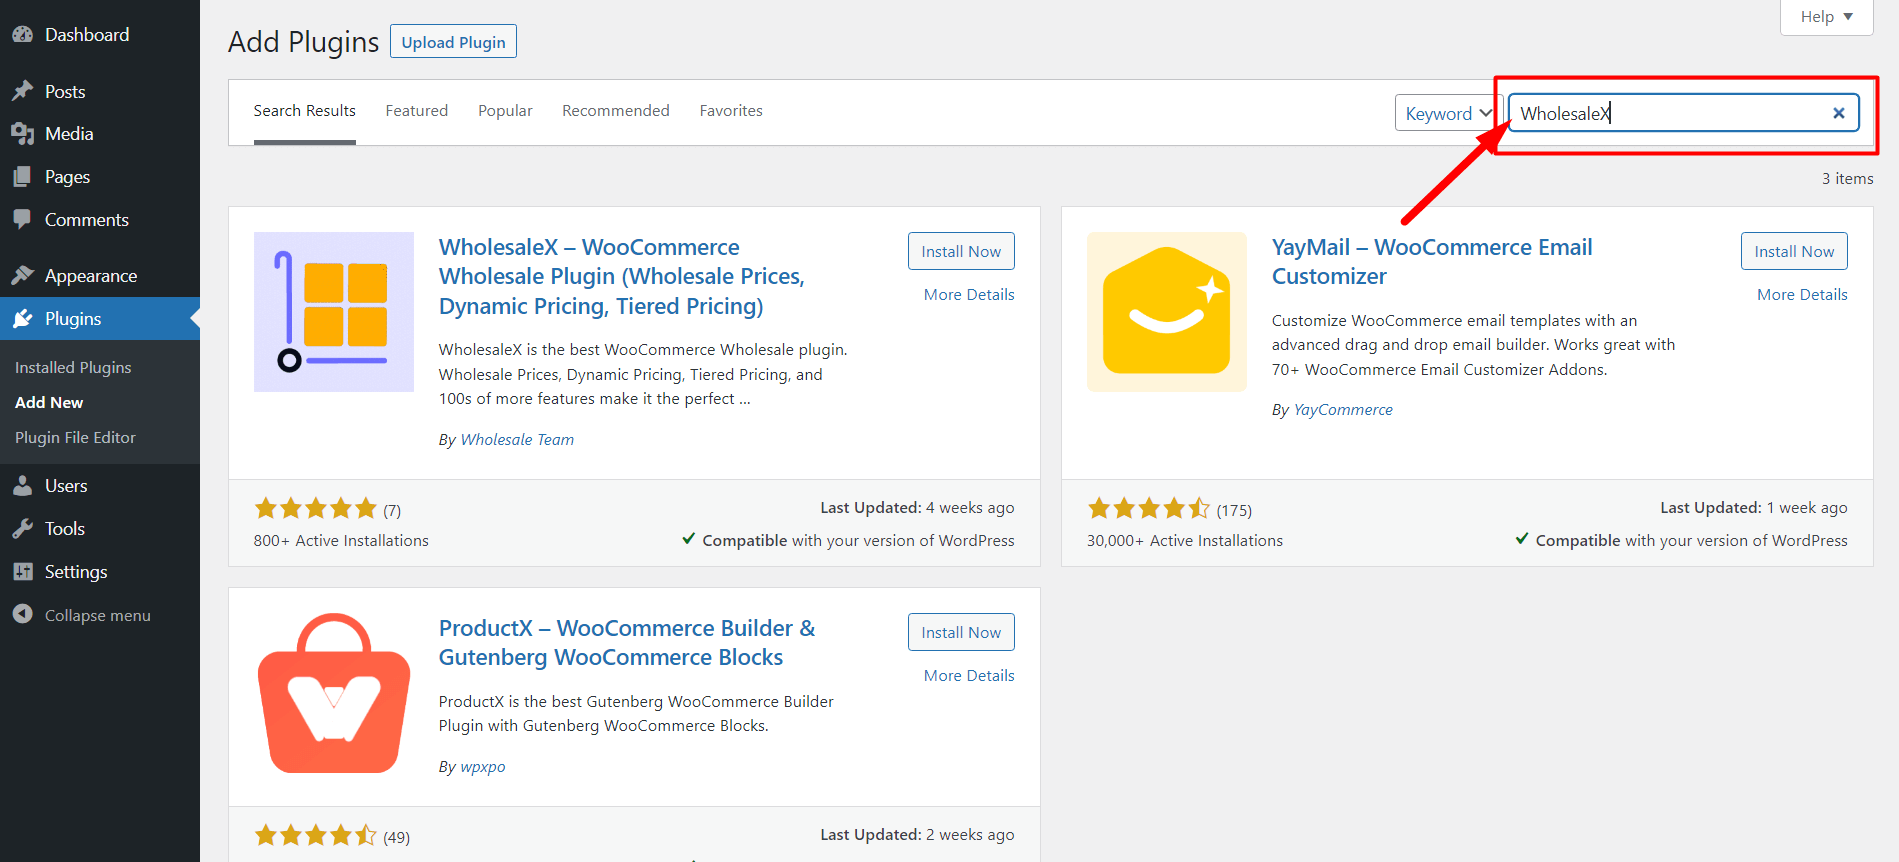Click the Media icon in sidebar

point(23,133)
